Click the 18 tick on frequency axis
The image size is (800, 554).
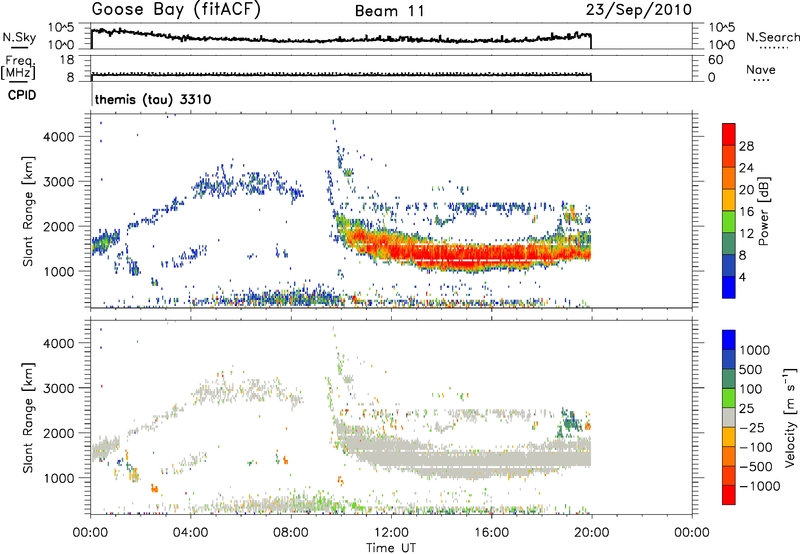pos(67,60)
